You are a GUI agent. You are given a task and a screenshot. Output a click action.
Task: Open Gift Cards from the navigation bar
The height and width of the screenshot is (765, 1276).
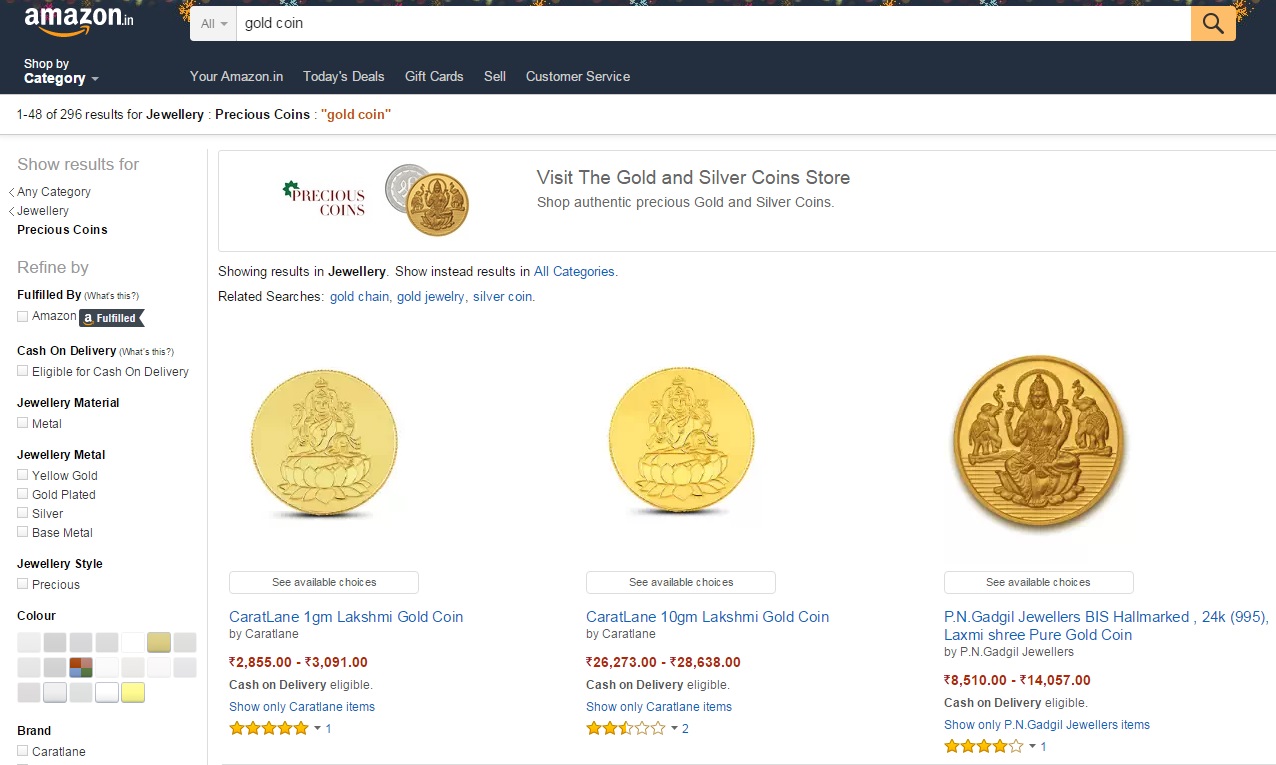(434, 76)
